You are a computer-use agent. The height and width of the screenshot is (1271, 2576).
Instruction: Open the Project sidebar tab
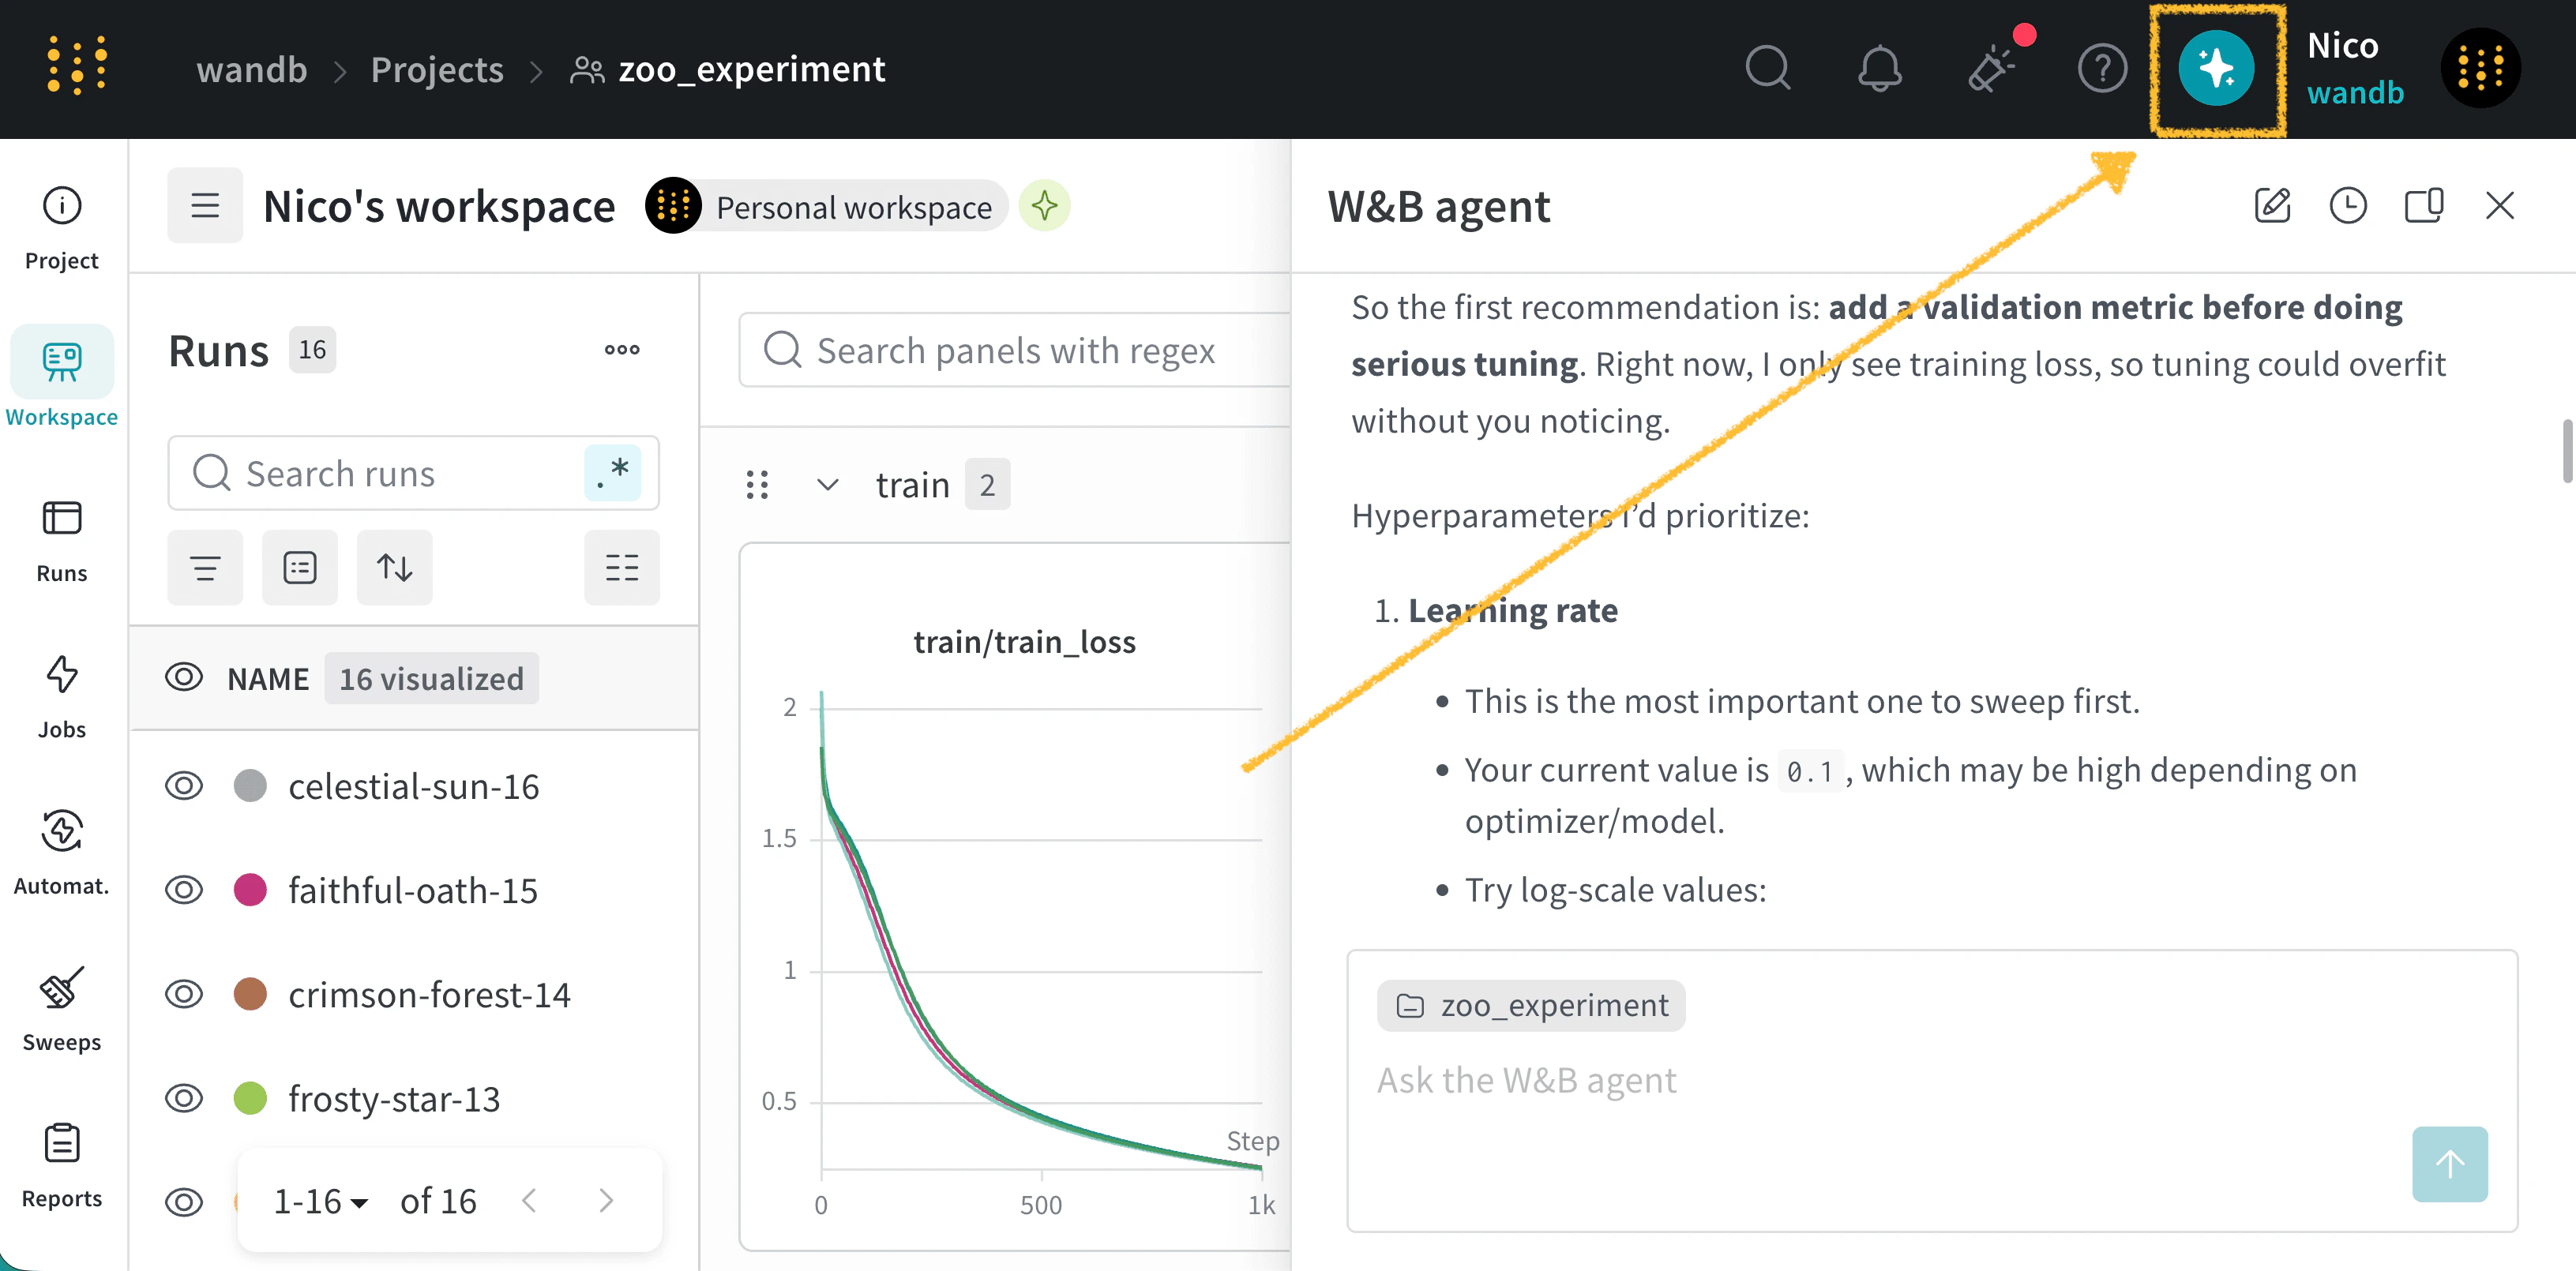pyautogui.click(x=62, y=228)
